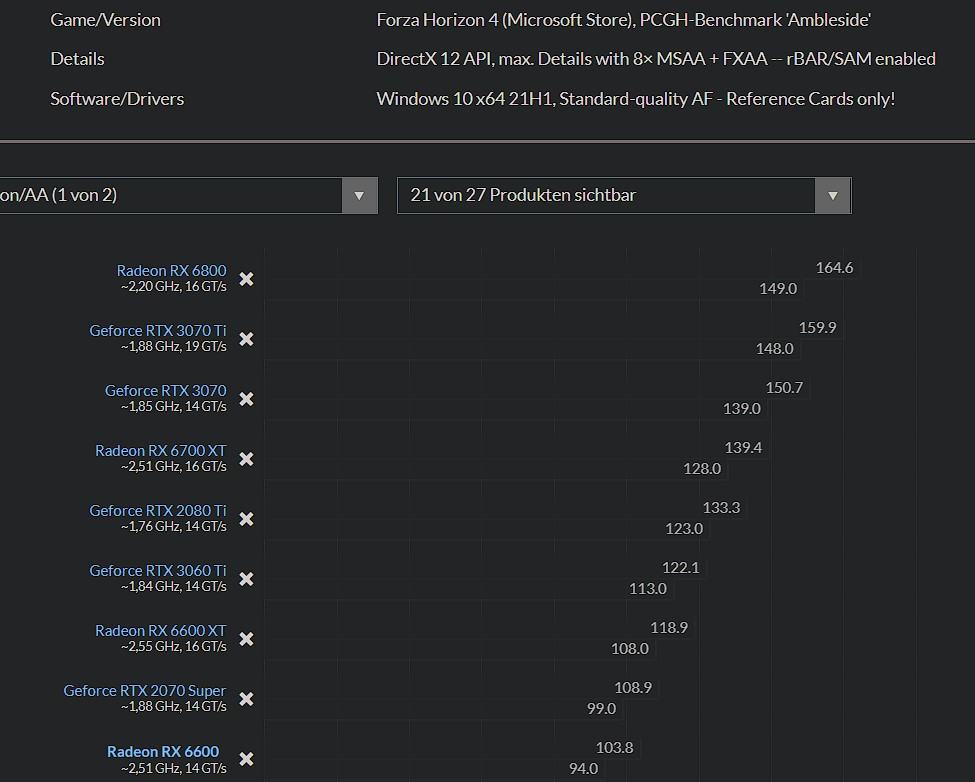
Task: Click the Windows 10 x64 21H1 text
Action: (x=635, y=99)
